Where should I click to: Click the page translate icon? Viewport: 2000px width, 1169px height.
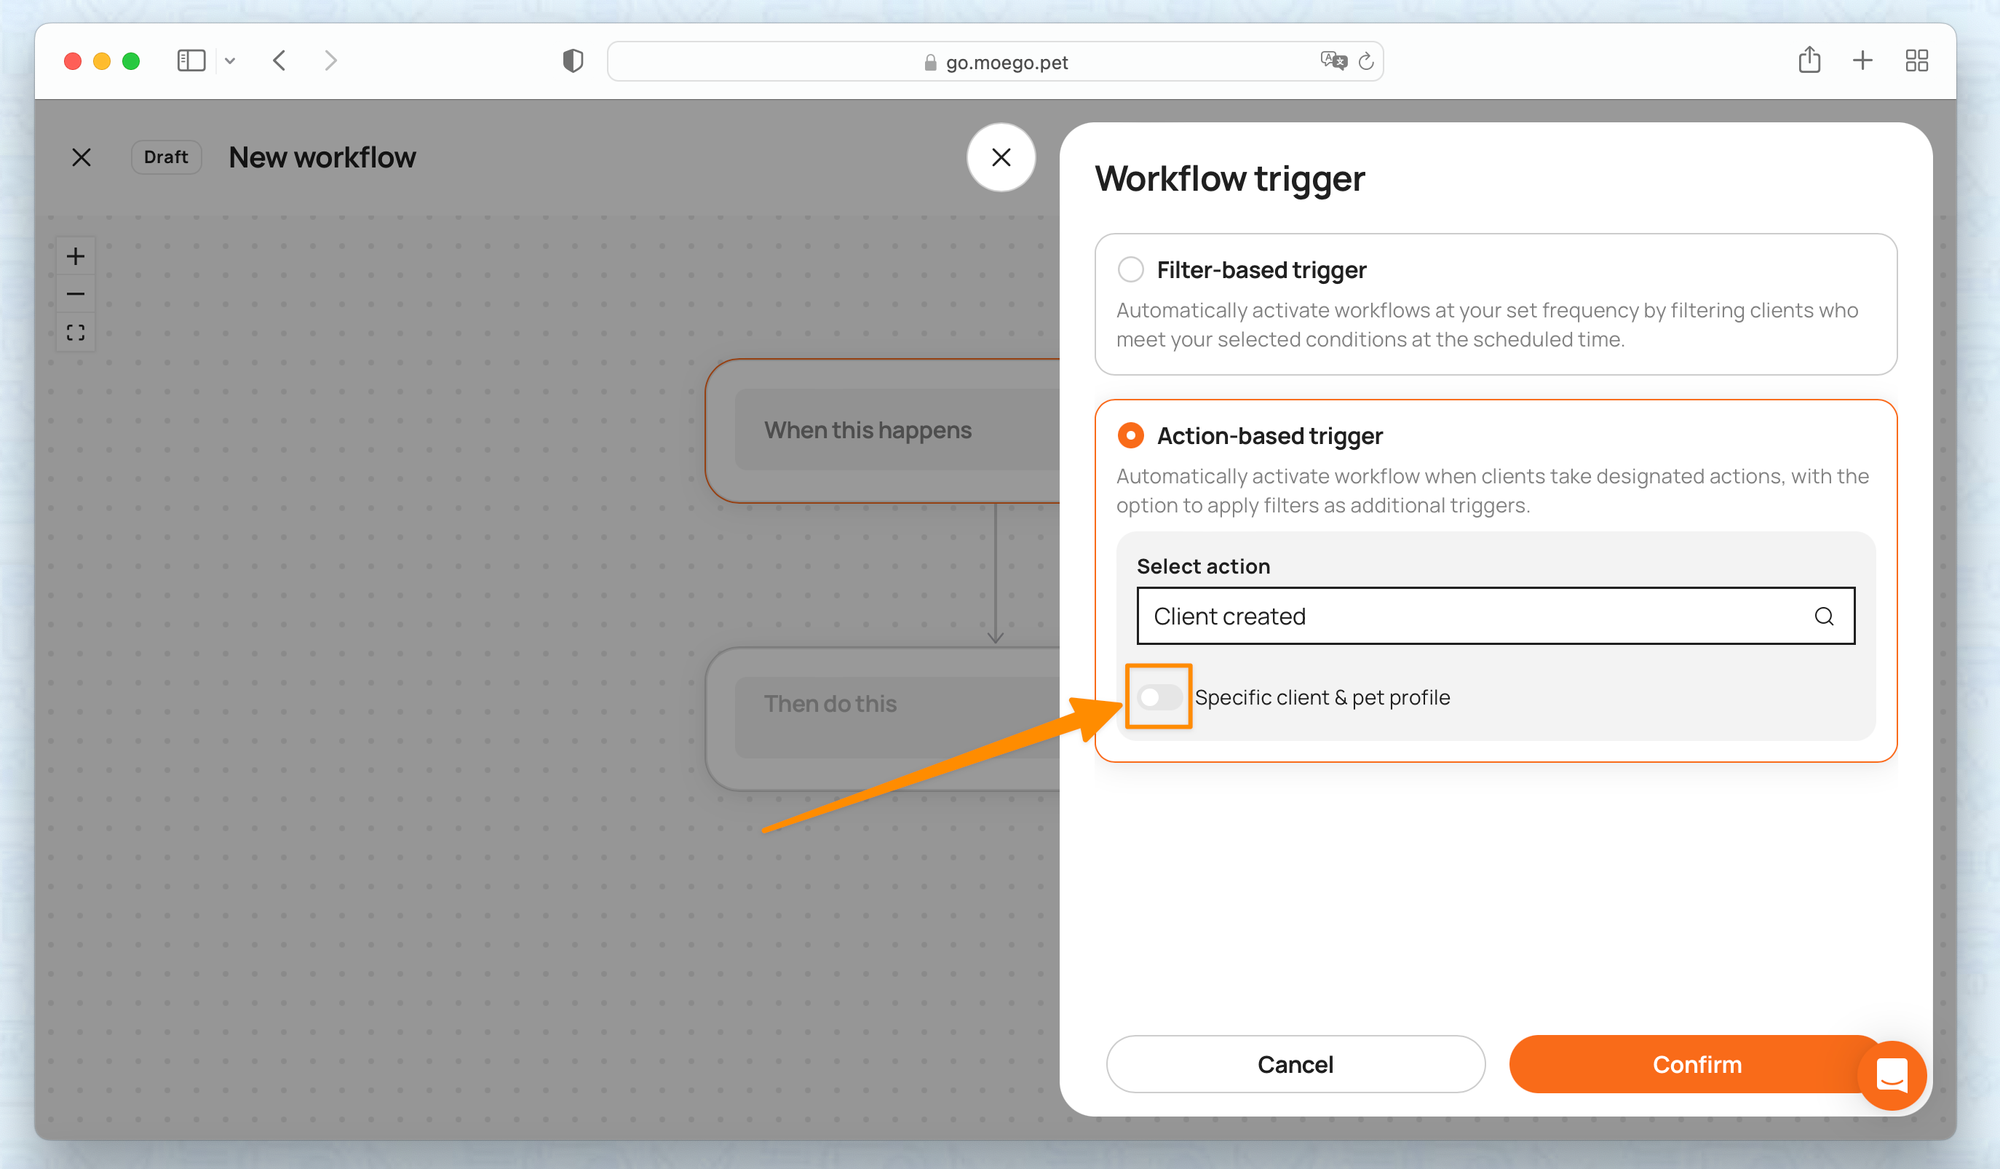tap(1333, 61)
